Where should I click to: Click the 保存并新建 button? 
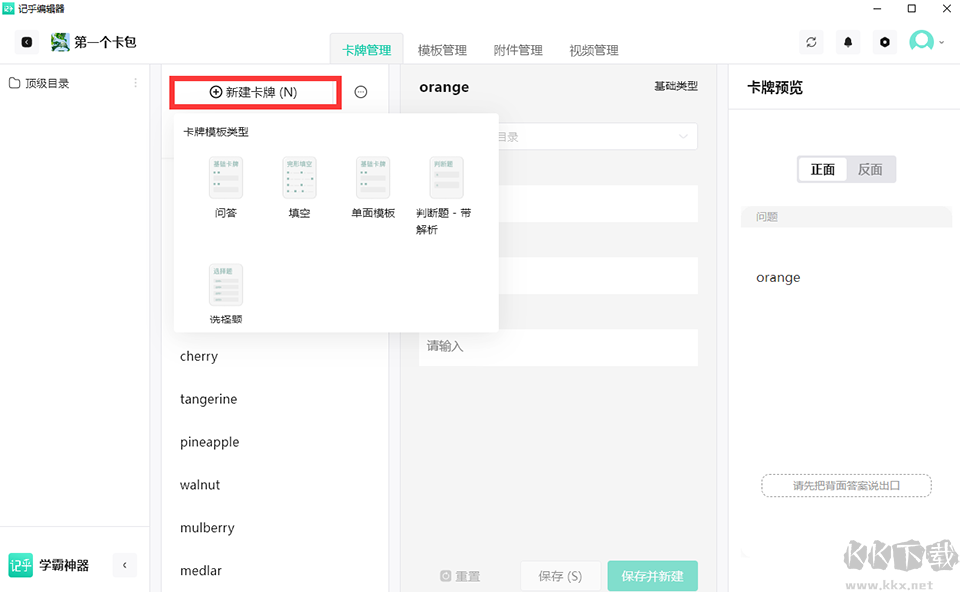pyautogui.click(x=652, y=576)
